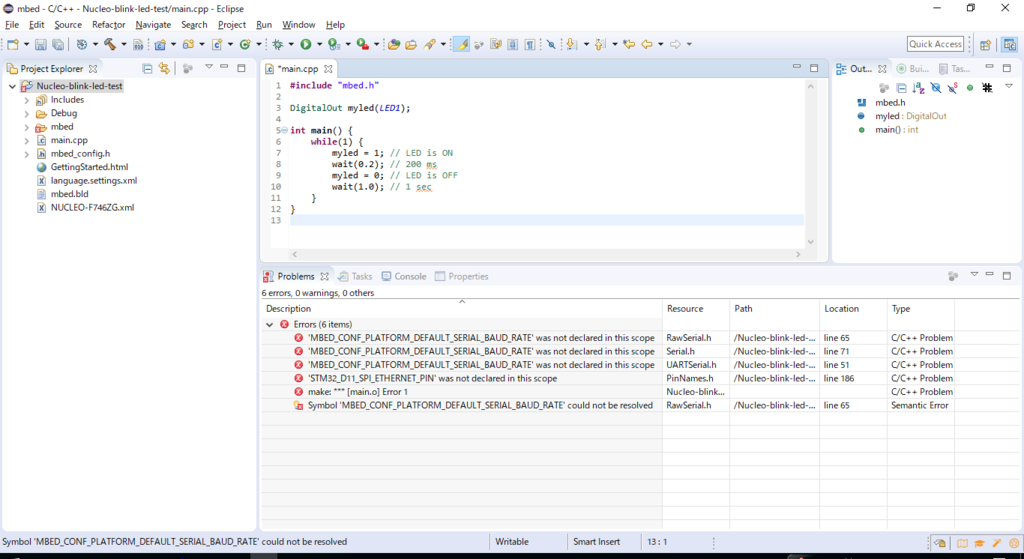Click the Next Annotation down-arrow icon
1024x559 pixels.
click(x=571, y=44)
